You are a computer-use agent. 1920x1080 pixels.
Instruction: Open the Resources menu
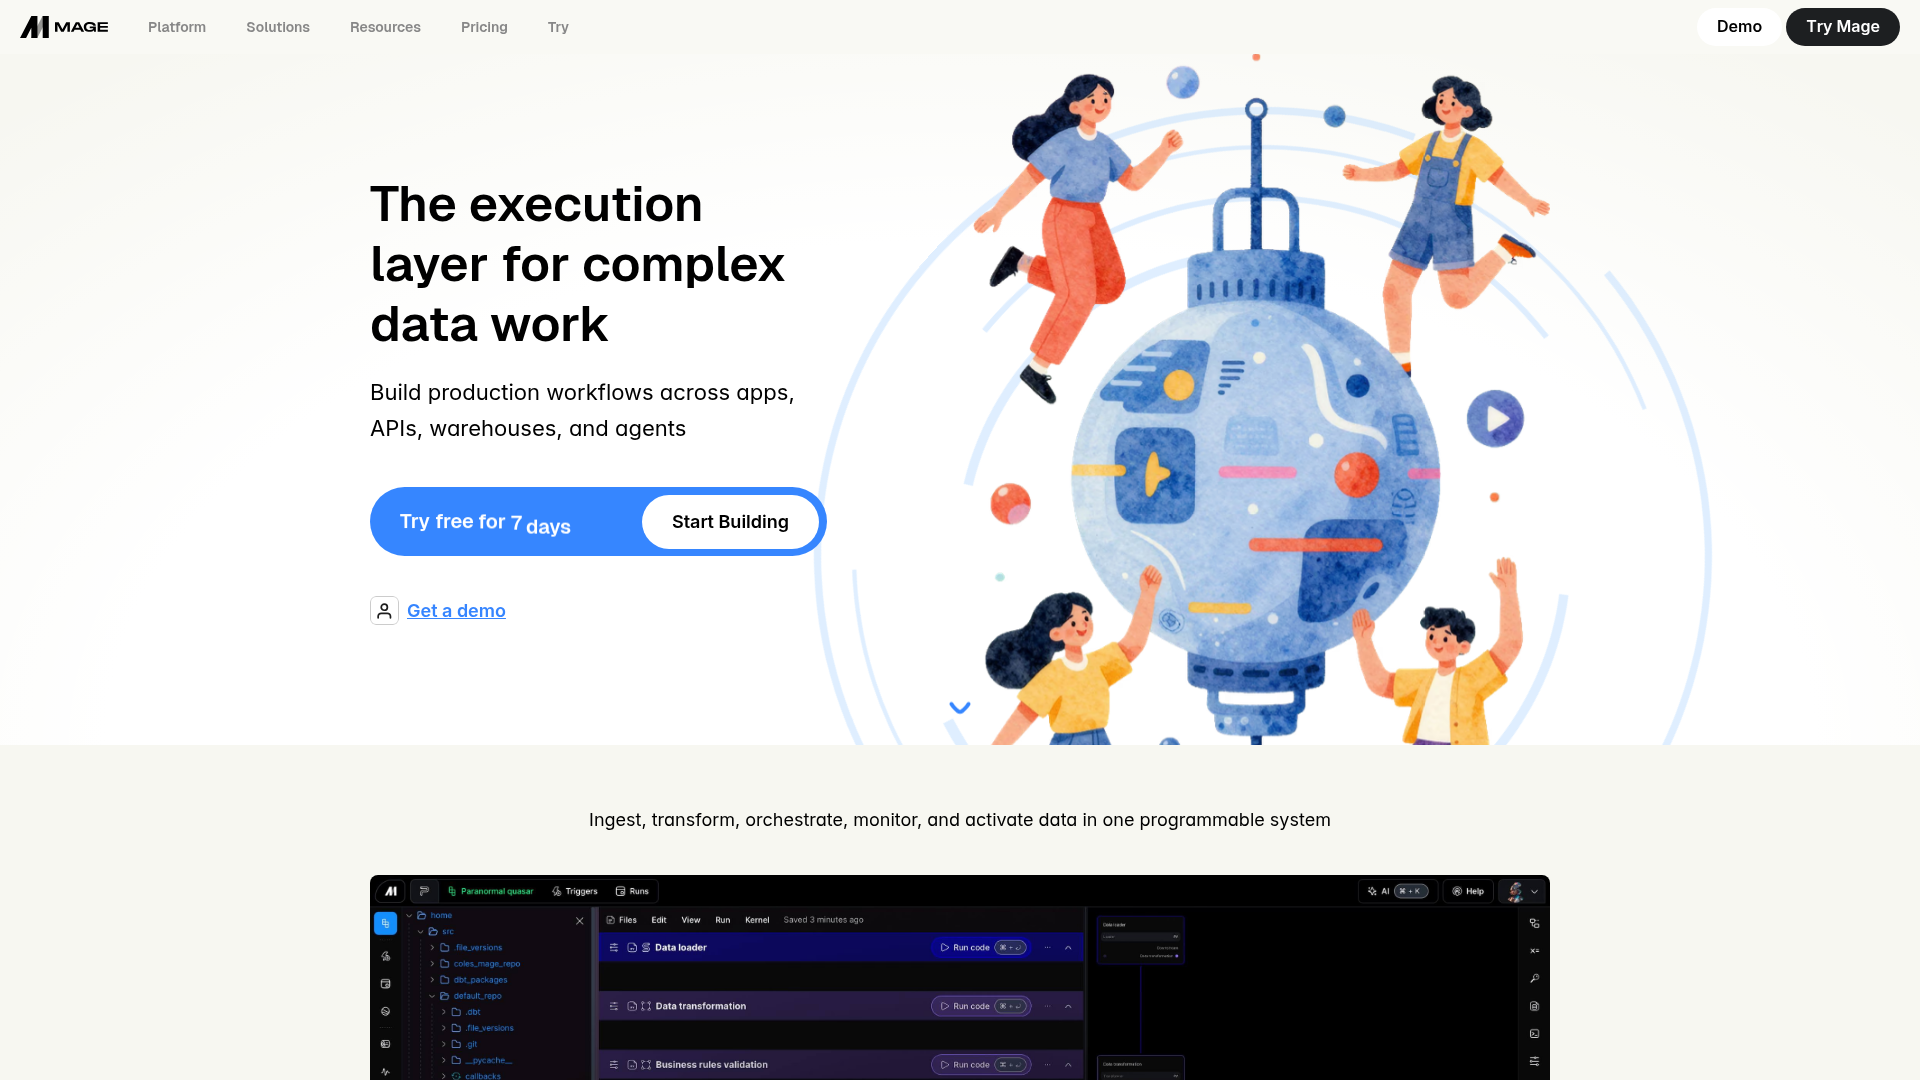coord(385,27)
